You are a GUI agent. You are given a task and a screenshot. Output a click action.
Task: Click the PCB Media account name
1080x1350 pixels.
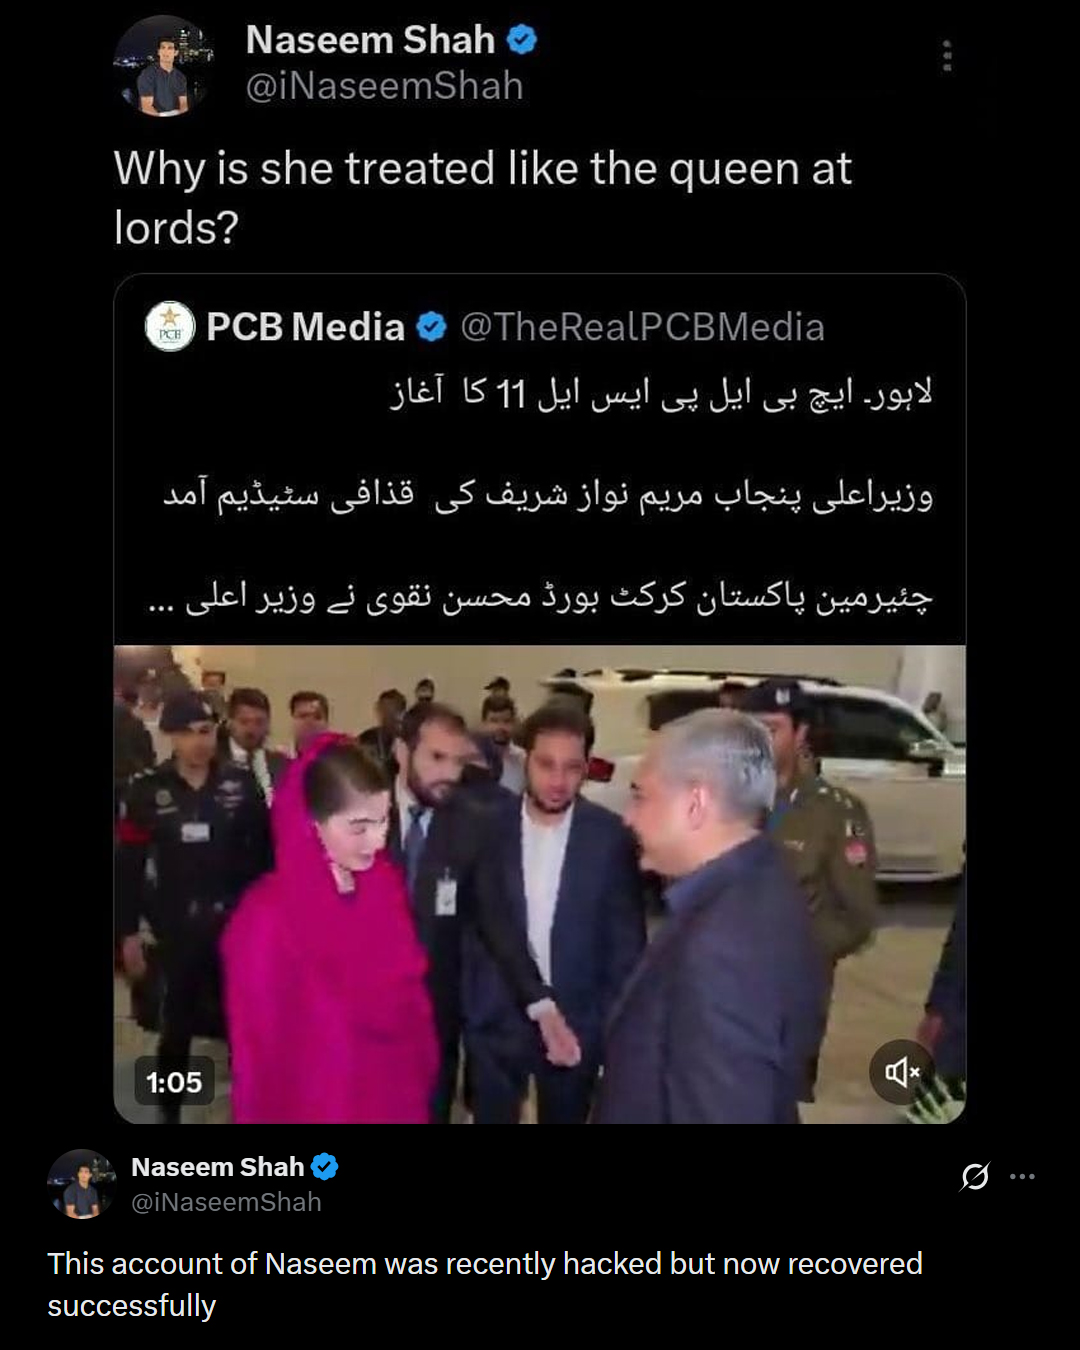(x=305, y=327)
